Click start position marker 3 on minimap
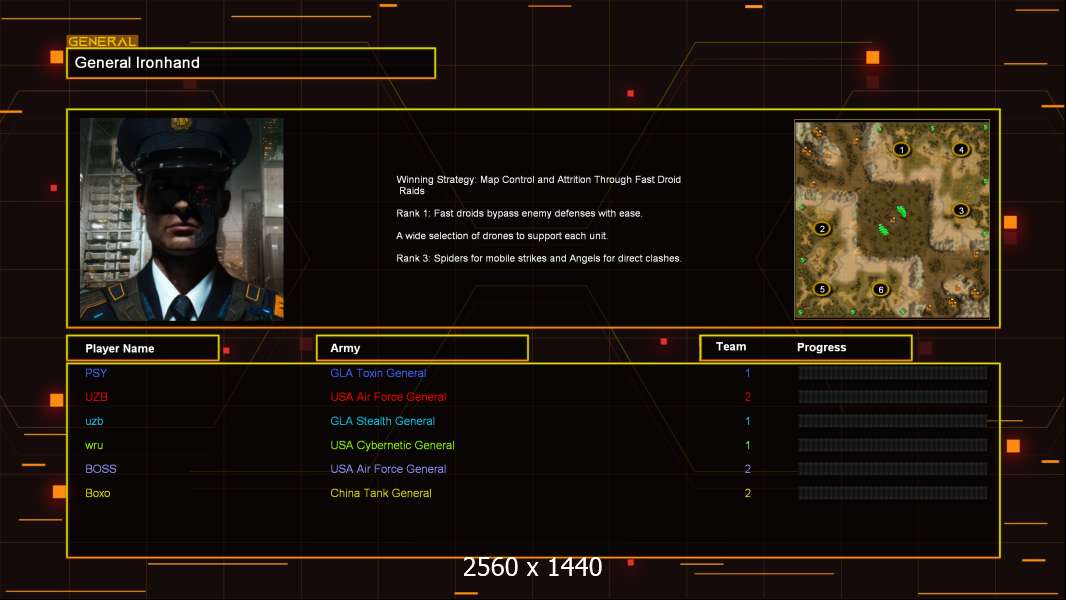This screenshot has width=1066, height=600. pyautogui.click(x=961, y=210)
